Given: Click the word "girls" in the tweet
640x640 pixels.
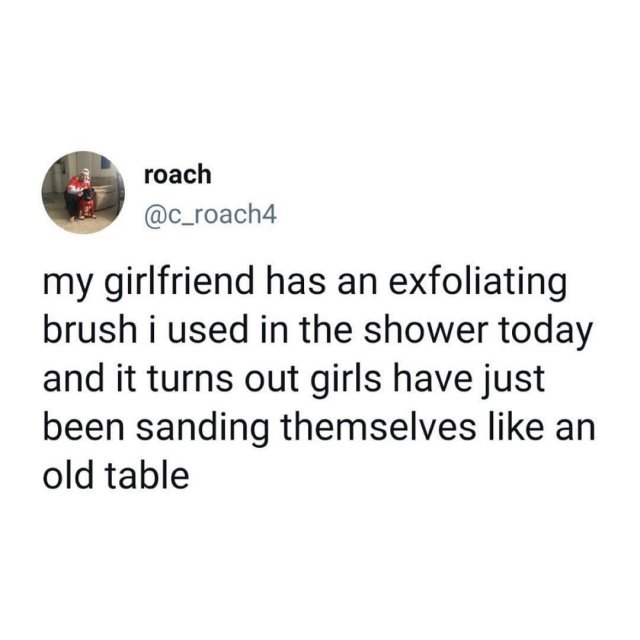Looking at the screenshot, I should click(x=346, y=380).
